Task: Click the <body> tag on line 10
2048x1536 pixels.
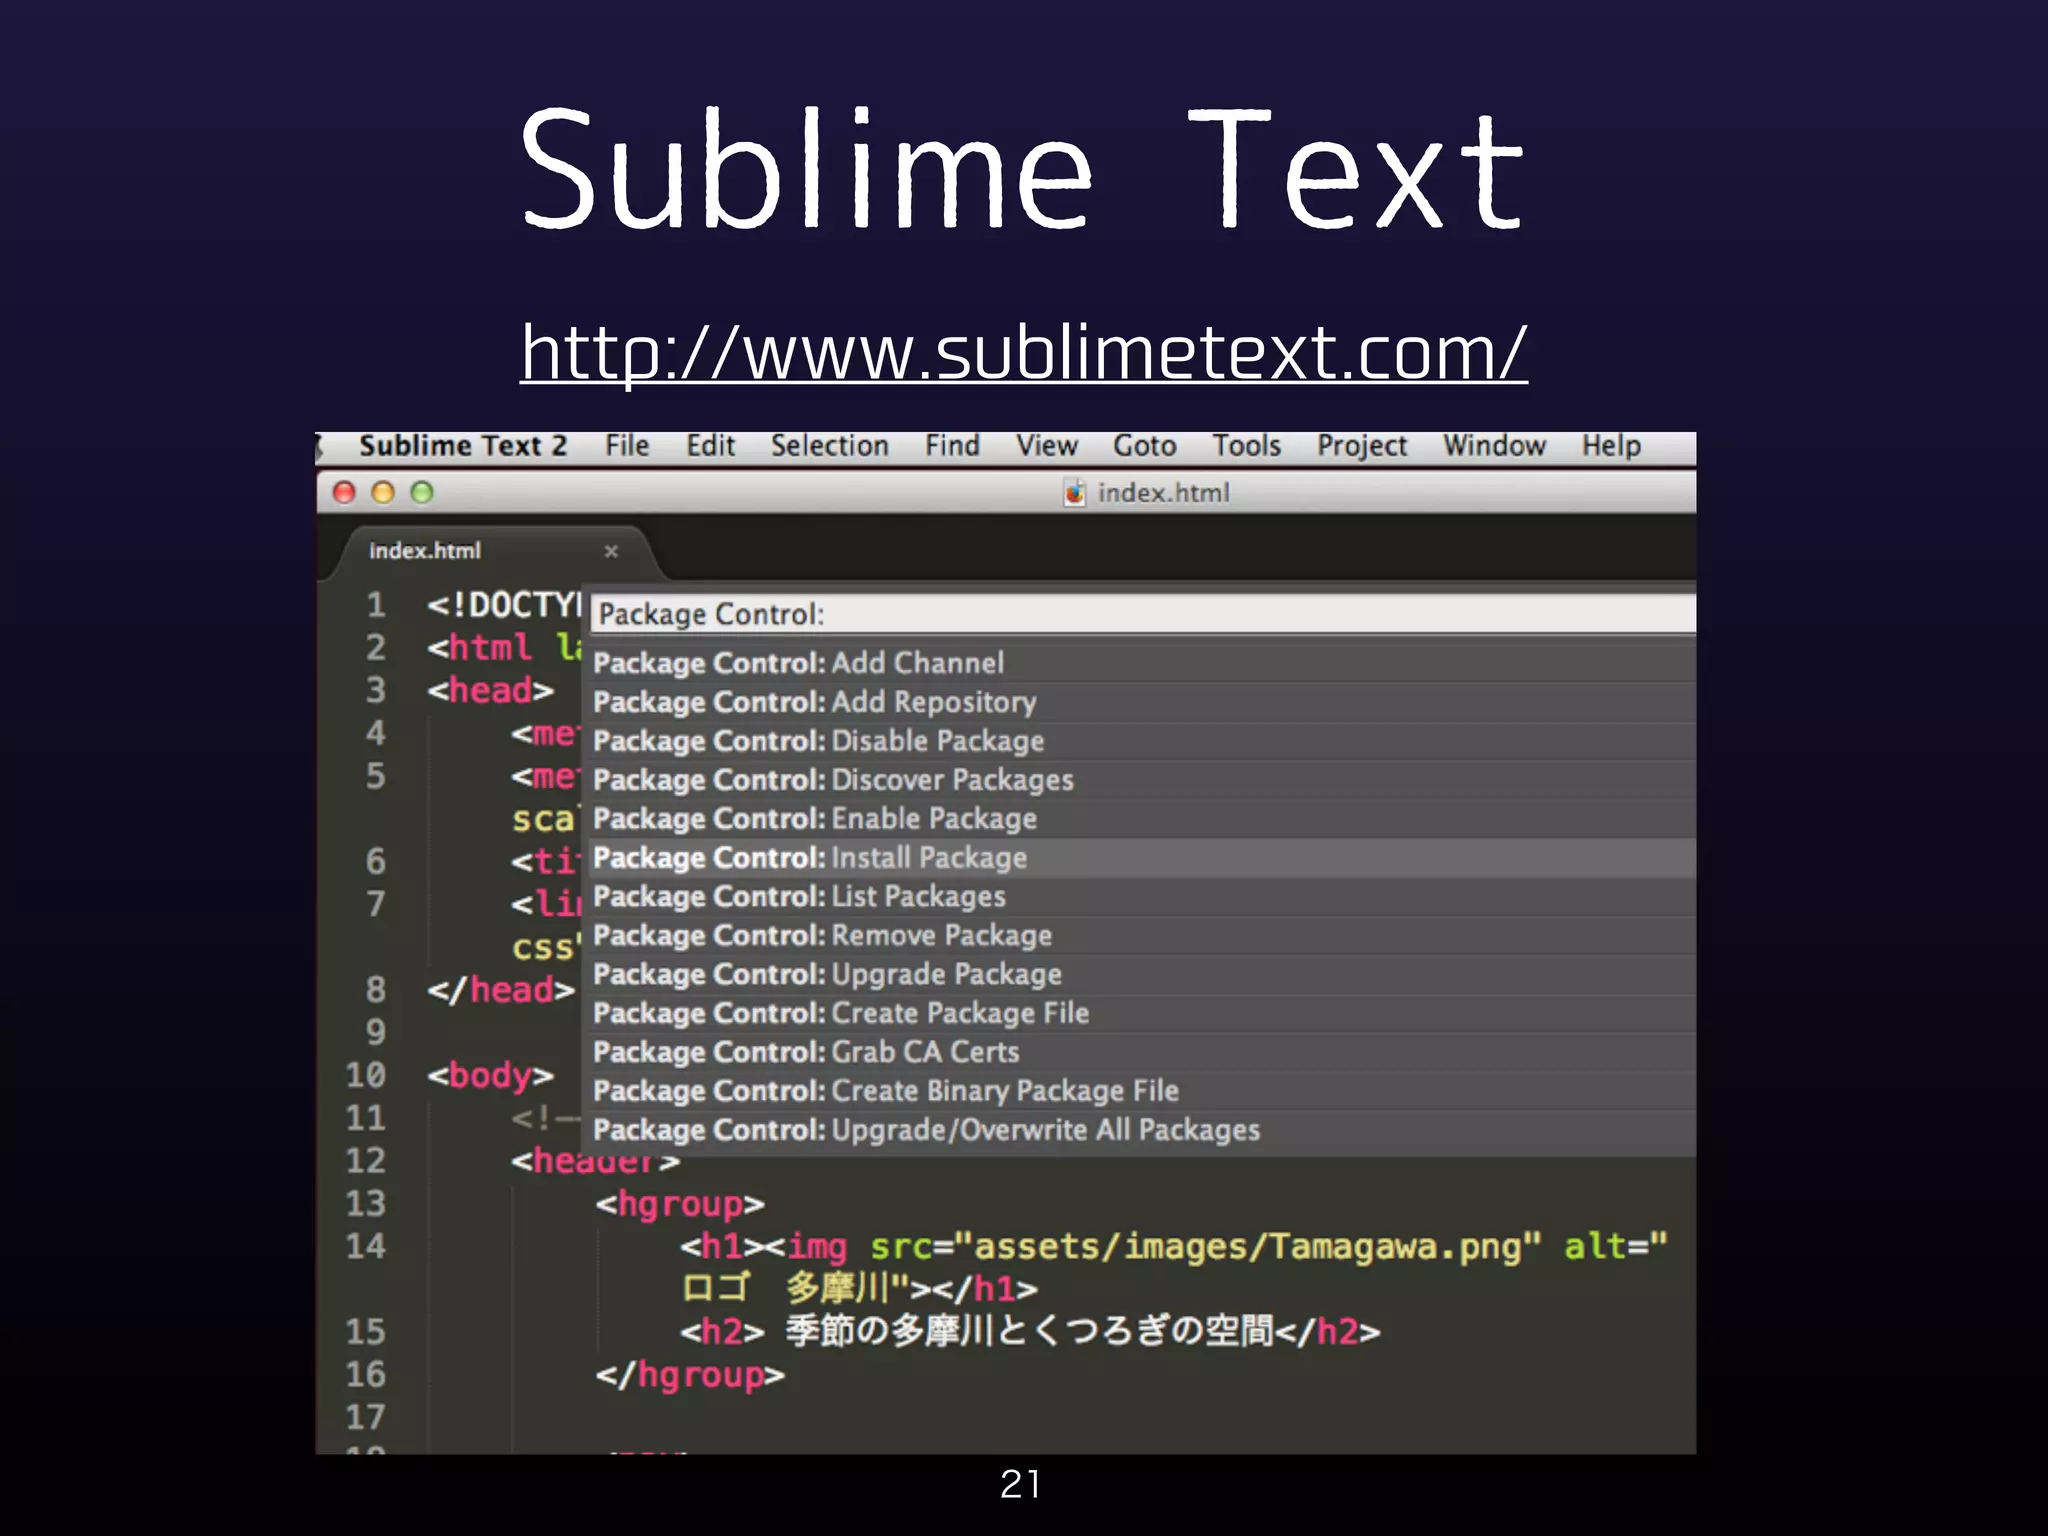Action: click(x=490, y=1076)
